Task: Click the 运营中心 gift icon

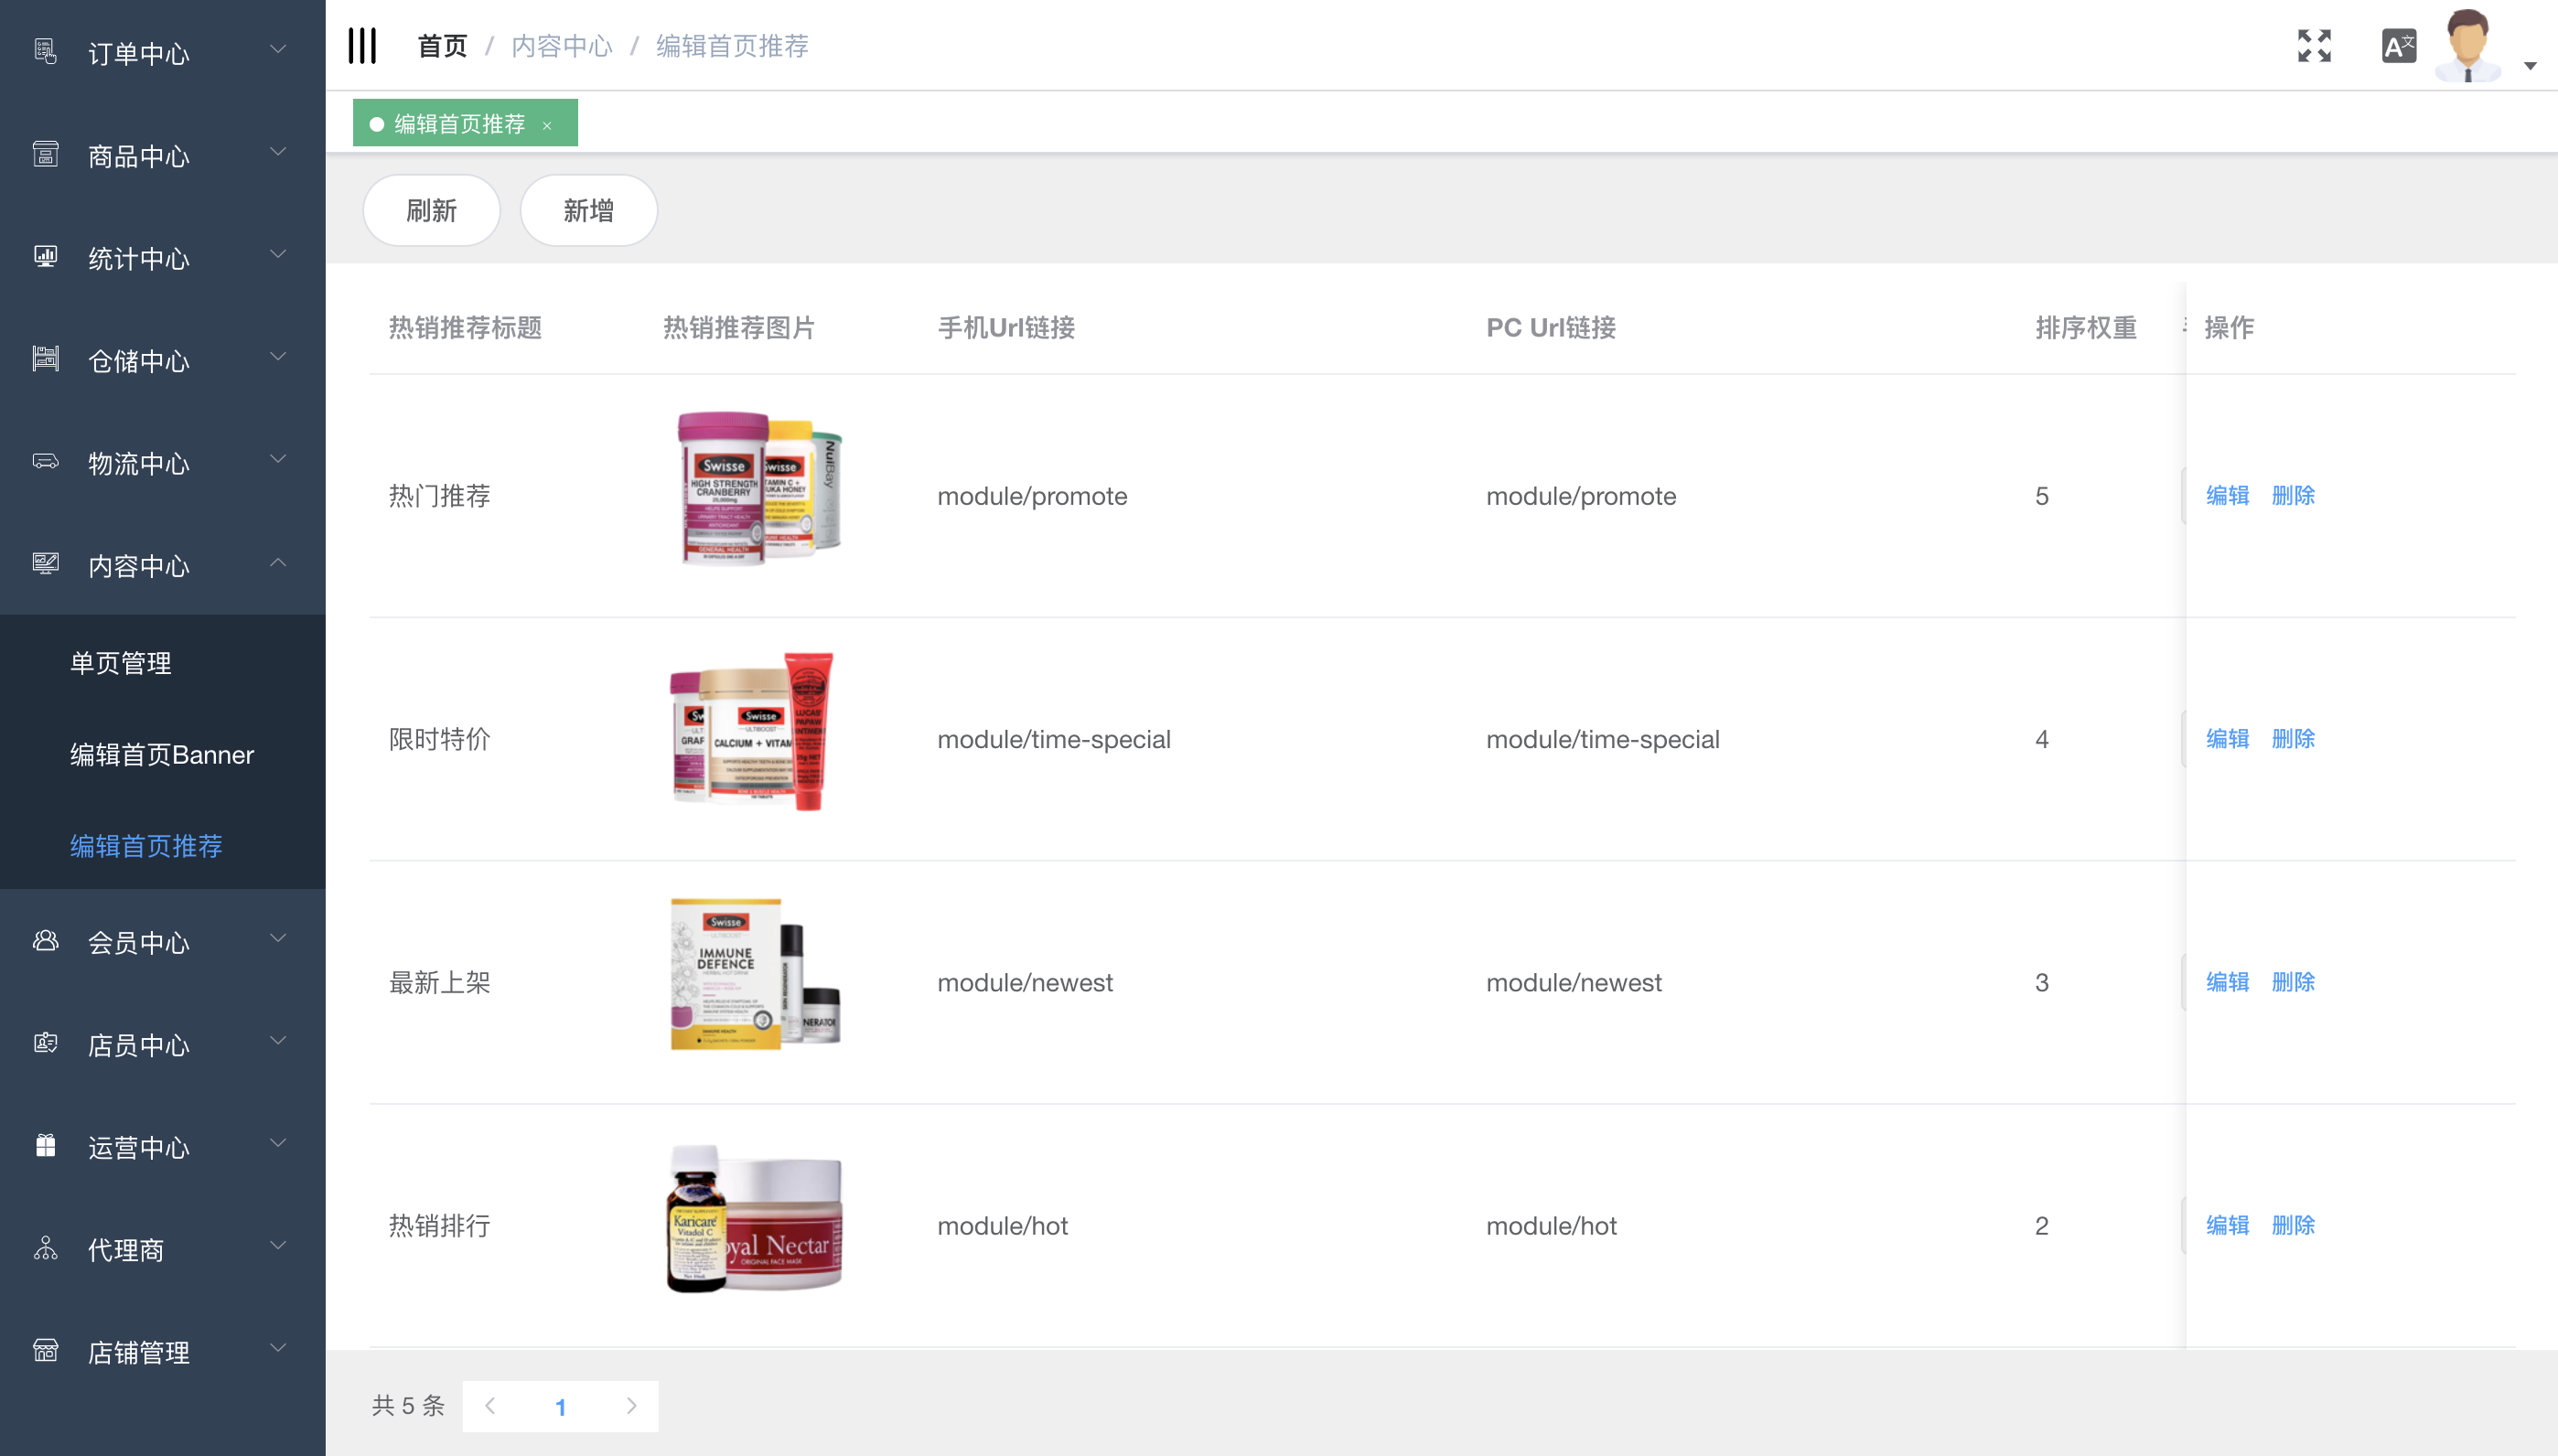Action: point(45,1145)
